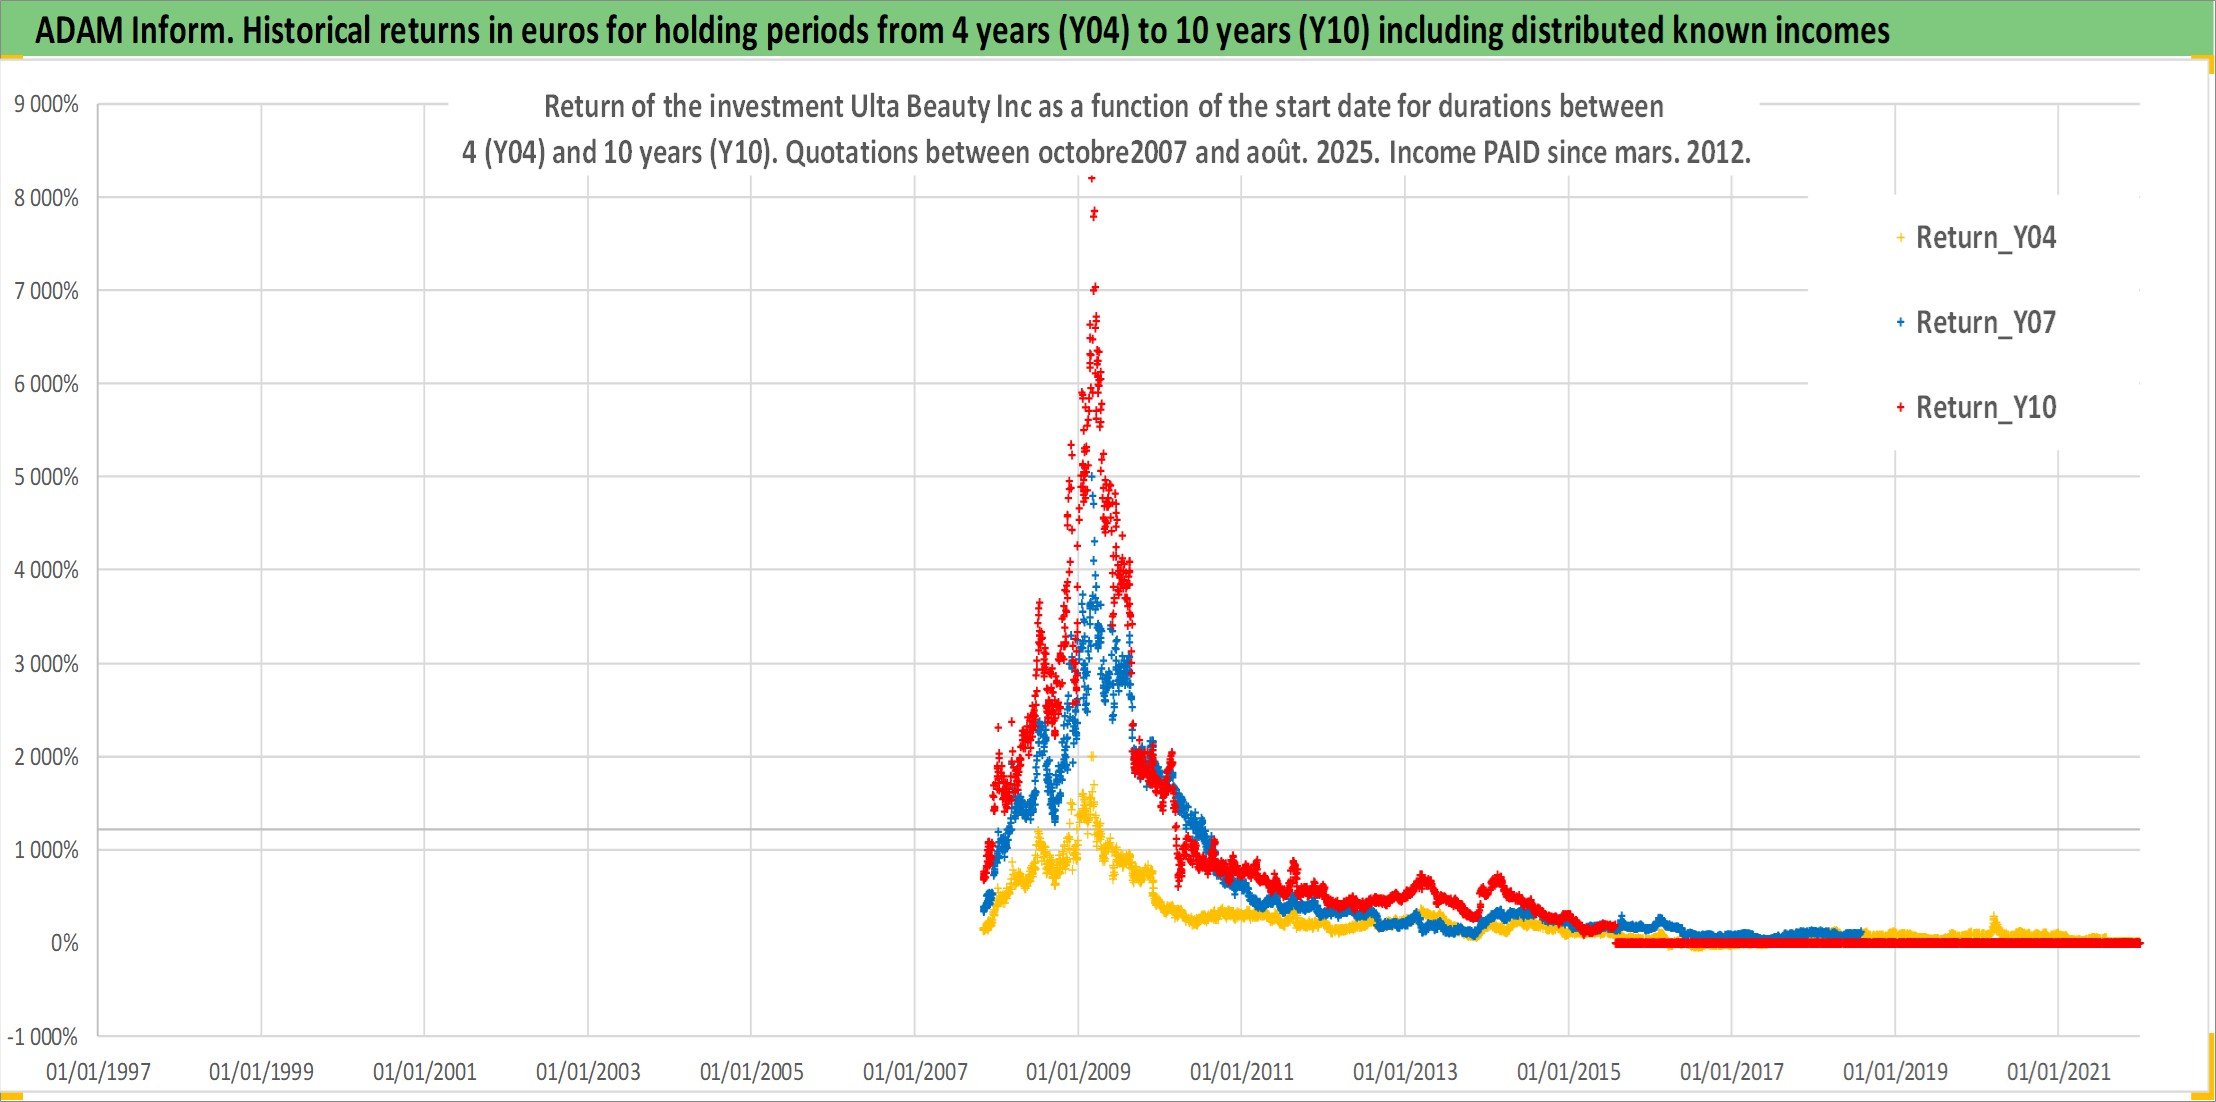Screen dimensions: 2216x1102
Task: Select the -1 000% y-axis label
Action: [42, 1037]
